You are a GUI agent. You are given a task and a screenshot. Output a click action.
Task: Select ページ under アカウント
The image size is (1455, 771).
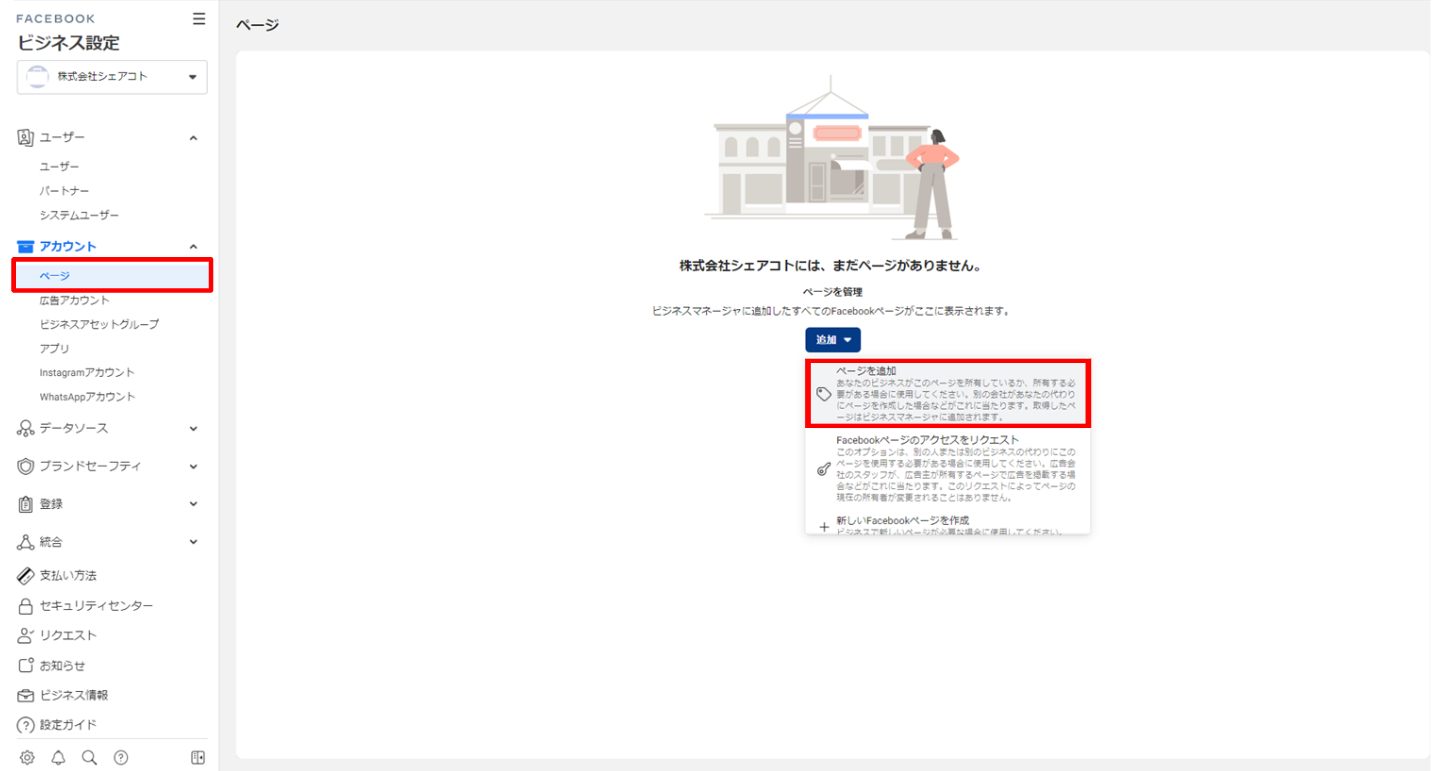pyautogui.click(x=112, y=275)
